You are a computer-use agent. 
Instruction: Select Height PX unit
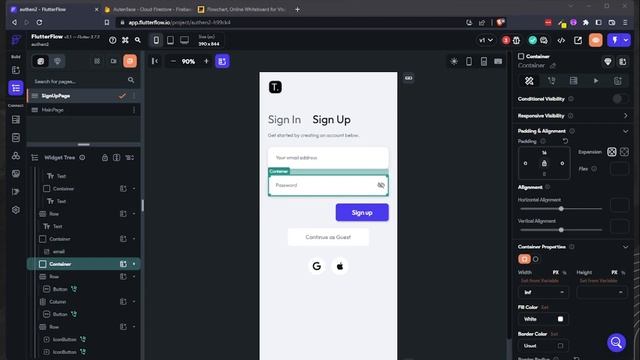coord(614,272)
